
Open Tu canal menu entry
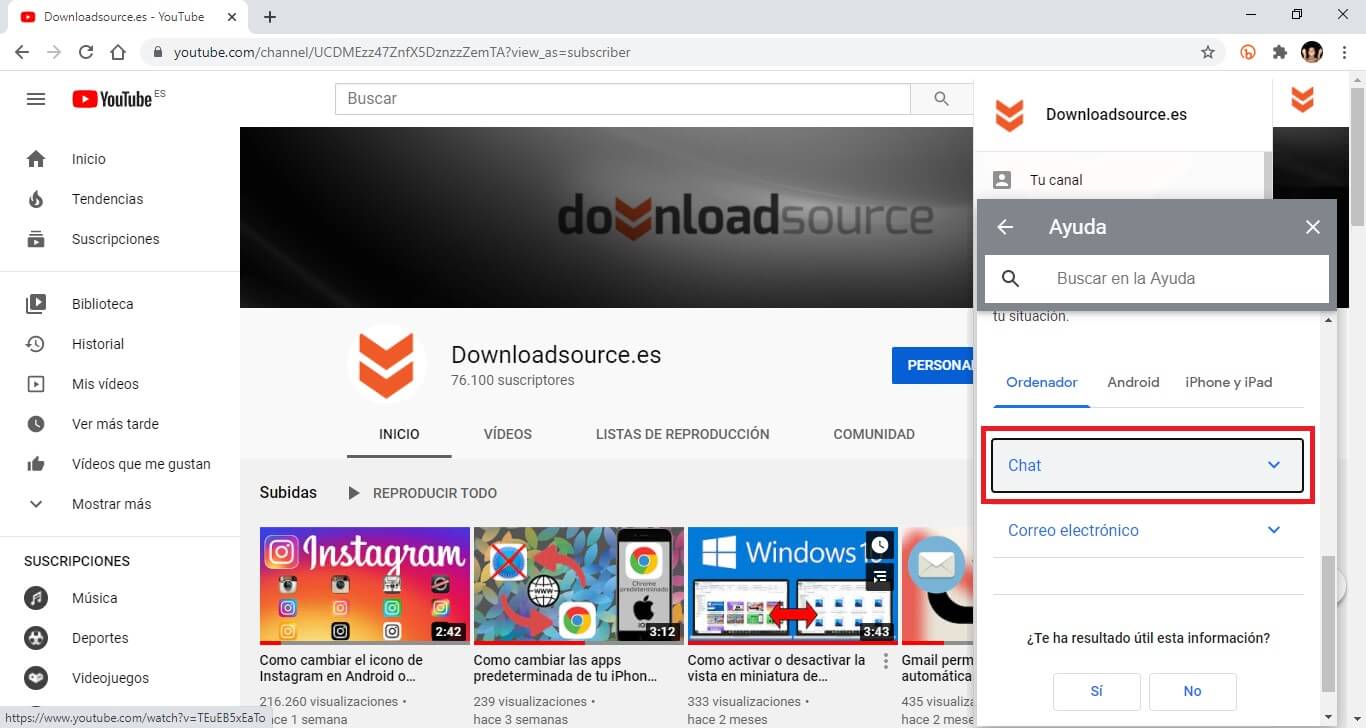click(1118, 180)
